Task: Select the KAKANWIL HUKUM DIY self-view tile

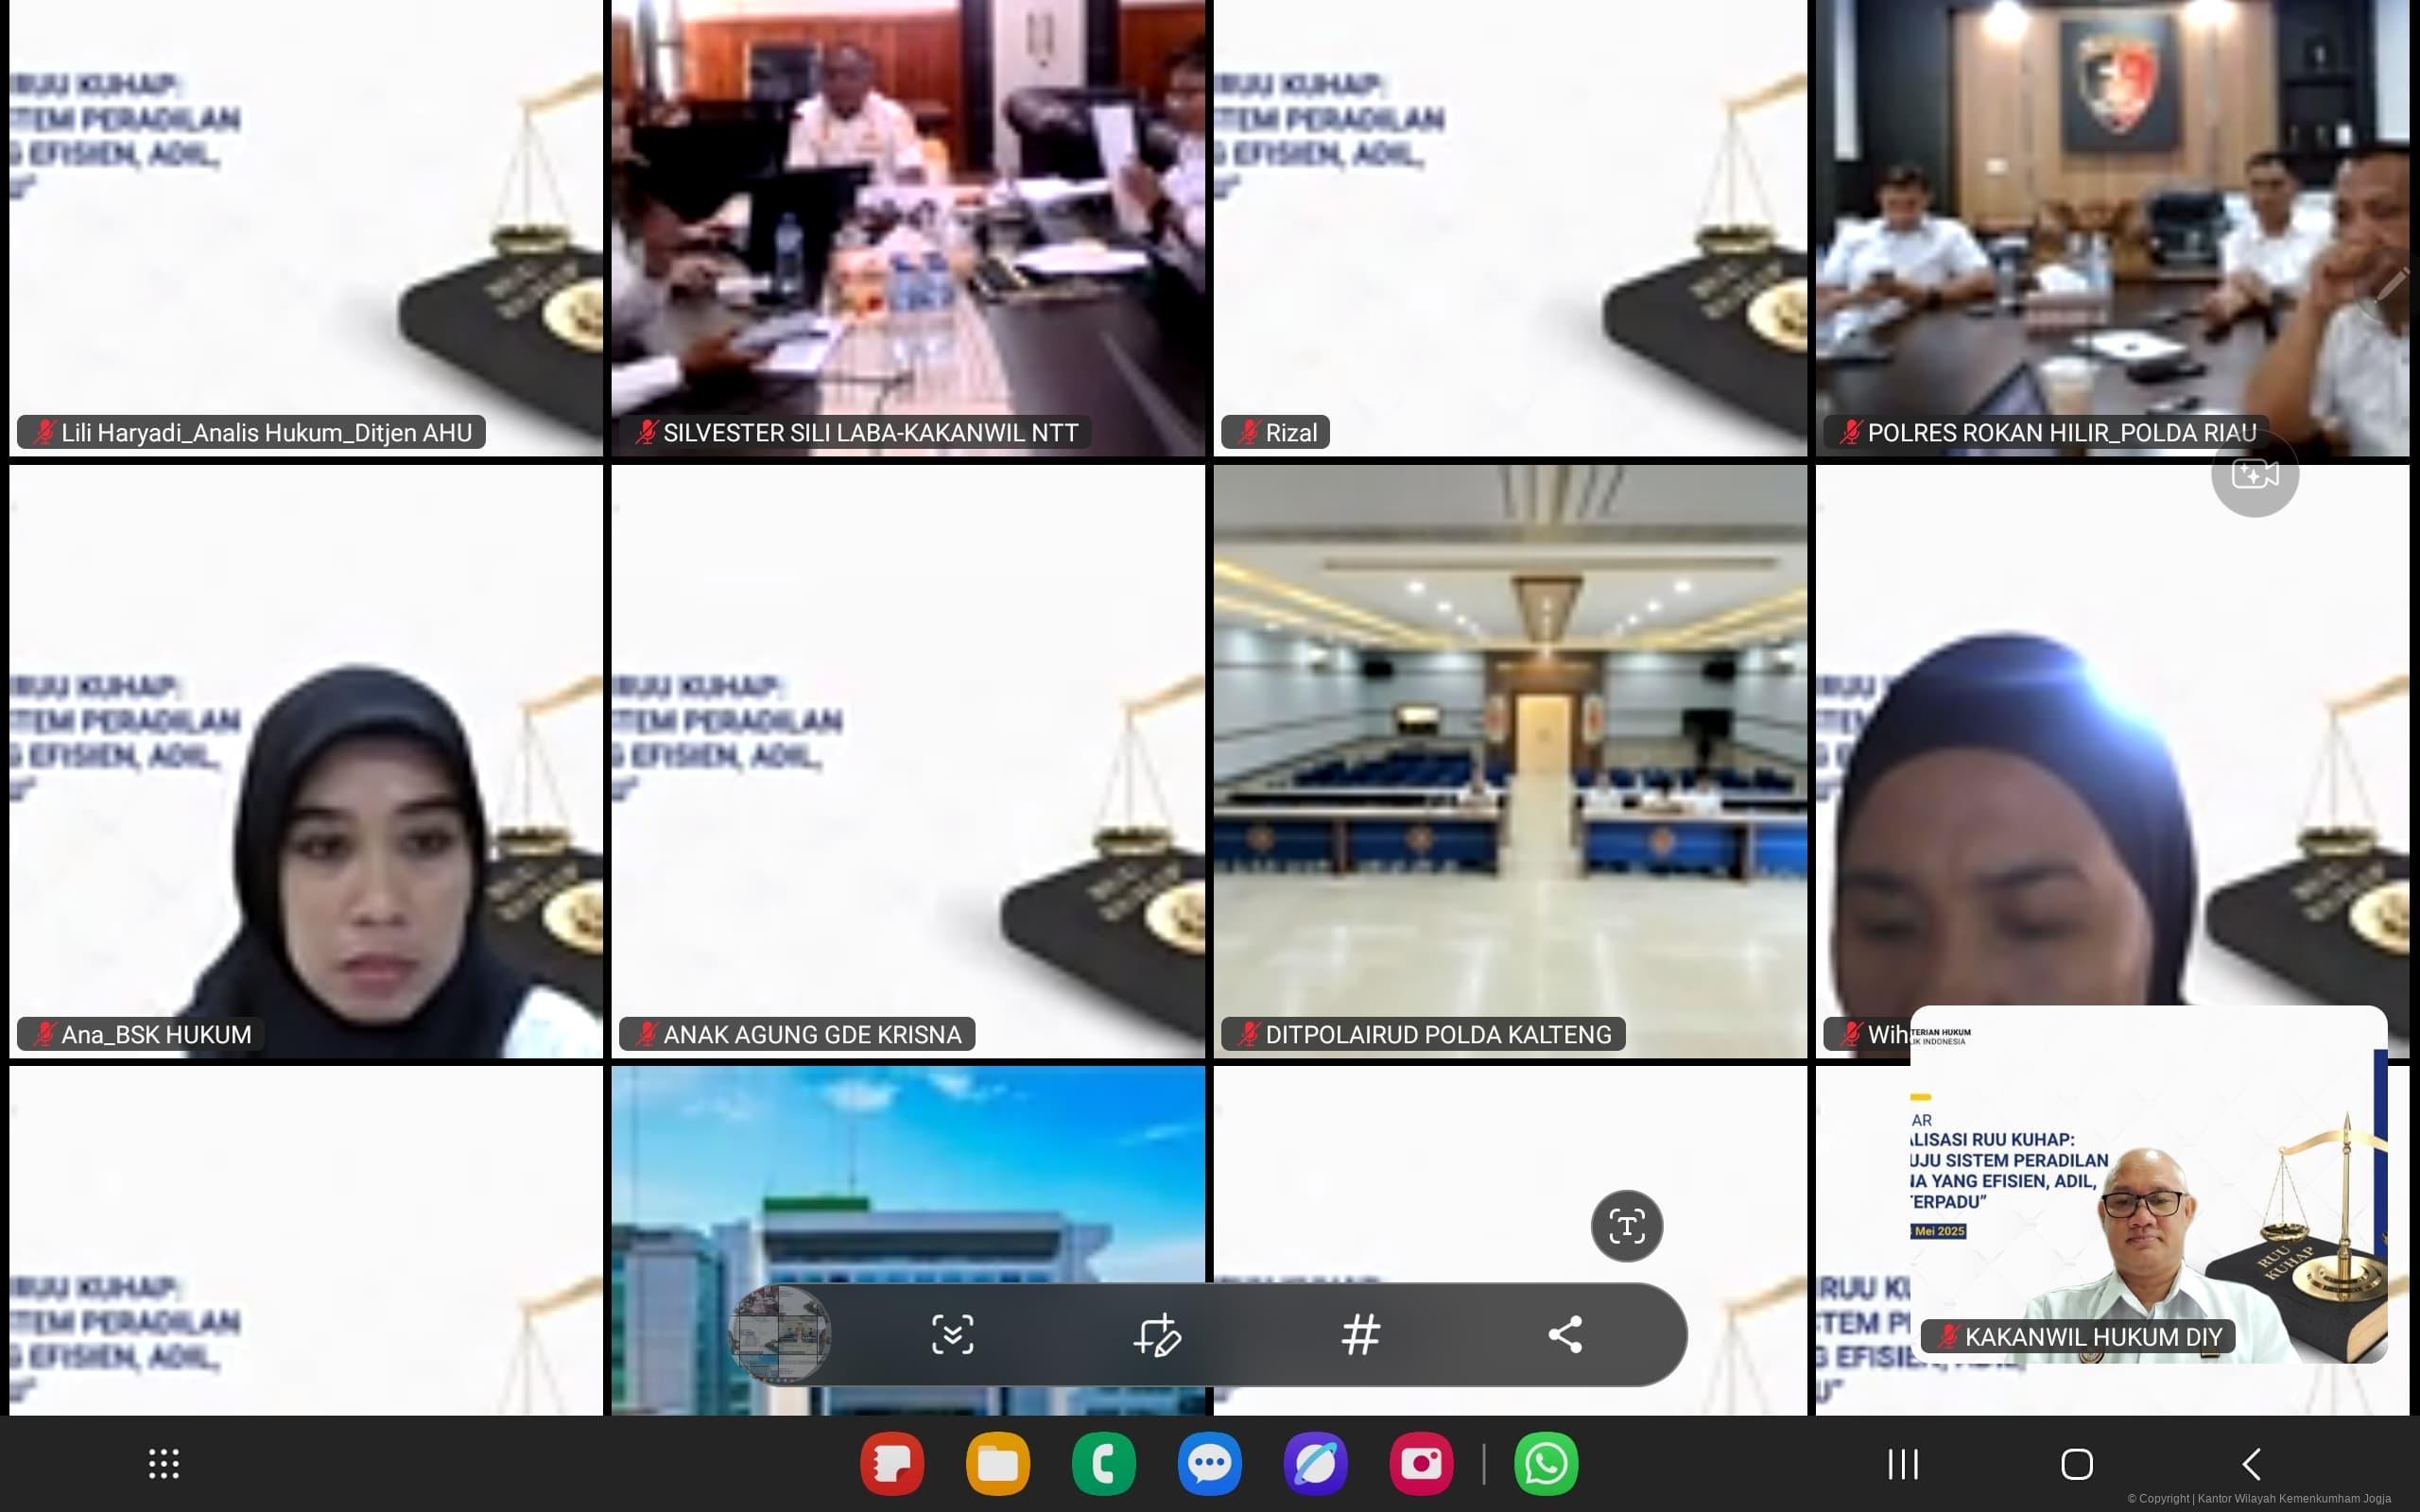Action: [2148, 1185]
